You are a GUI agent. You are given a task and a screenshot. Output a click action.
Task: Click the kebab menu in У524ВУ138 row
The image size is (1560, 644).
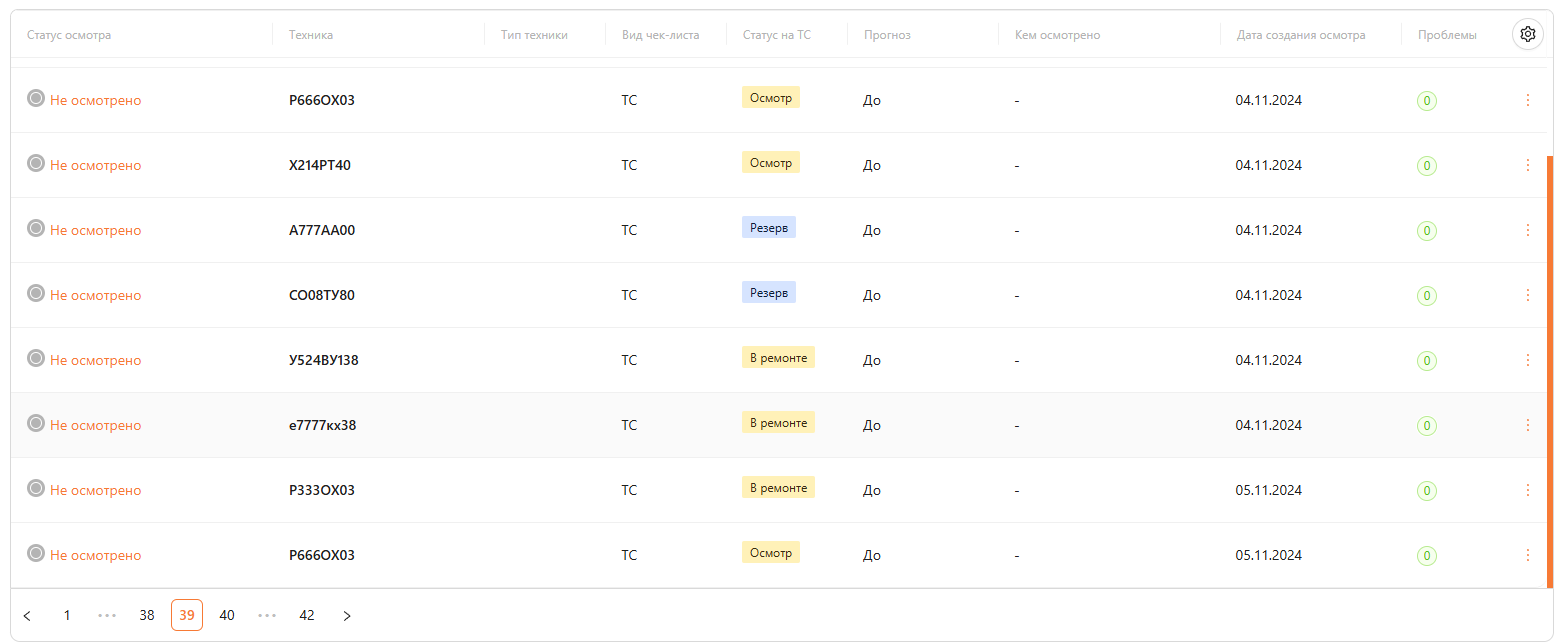(1527, 360)
